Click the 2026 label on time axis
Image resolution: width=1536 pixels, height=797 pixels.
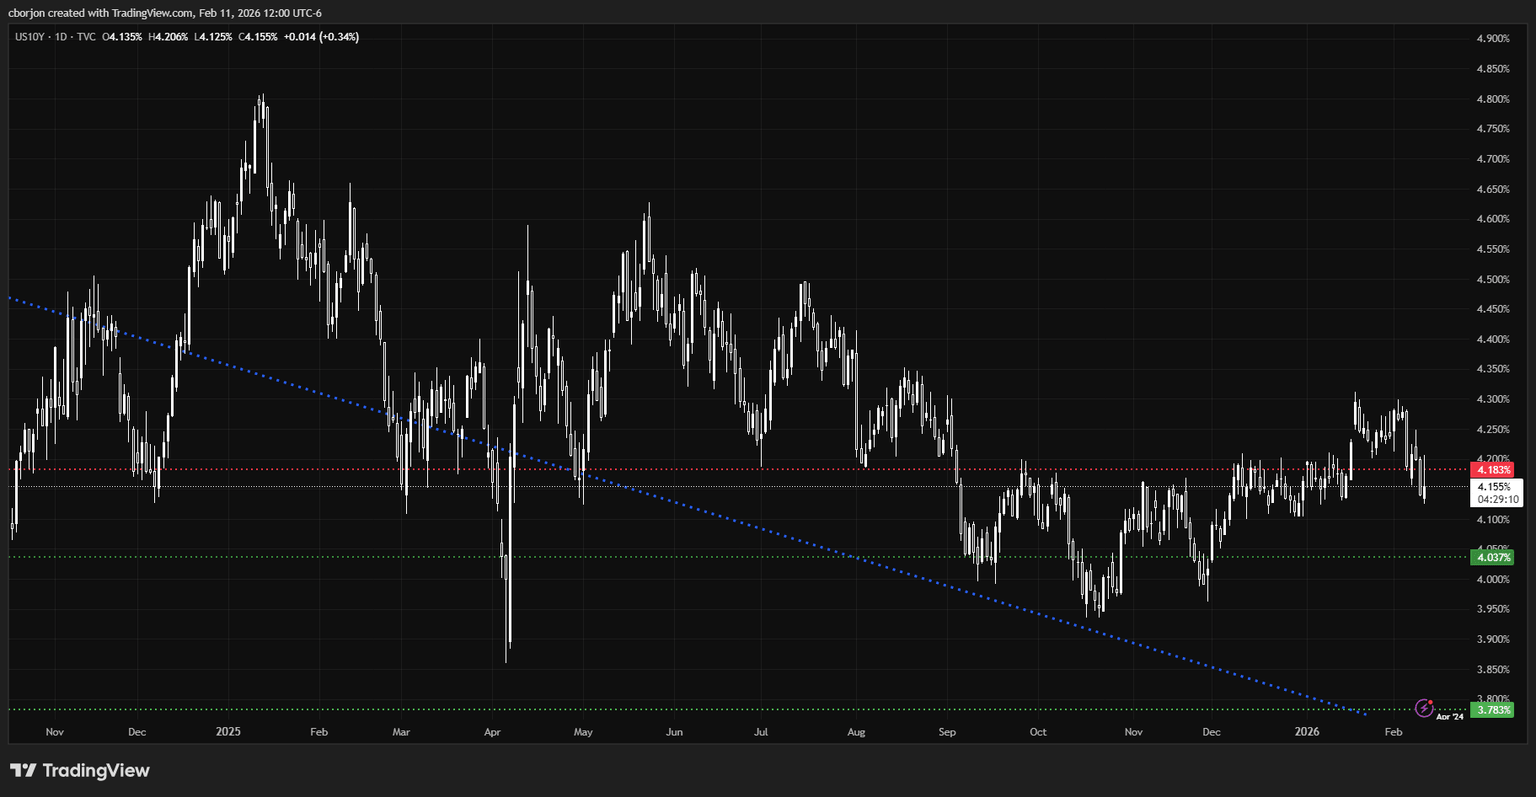click(x=1307, y=732)
